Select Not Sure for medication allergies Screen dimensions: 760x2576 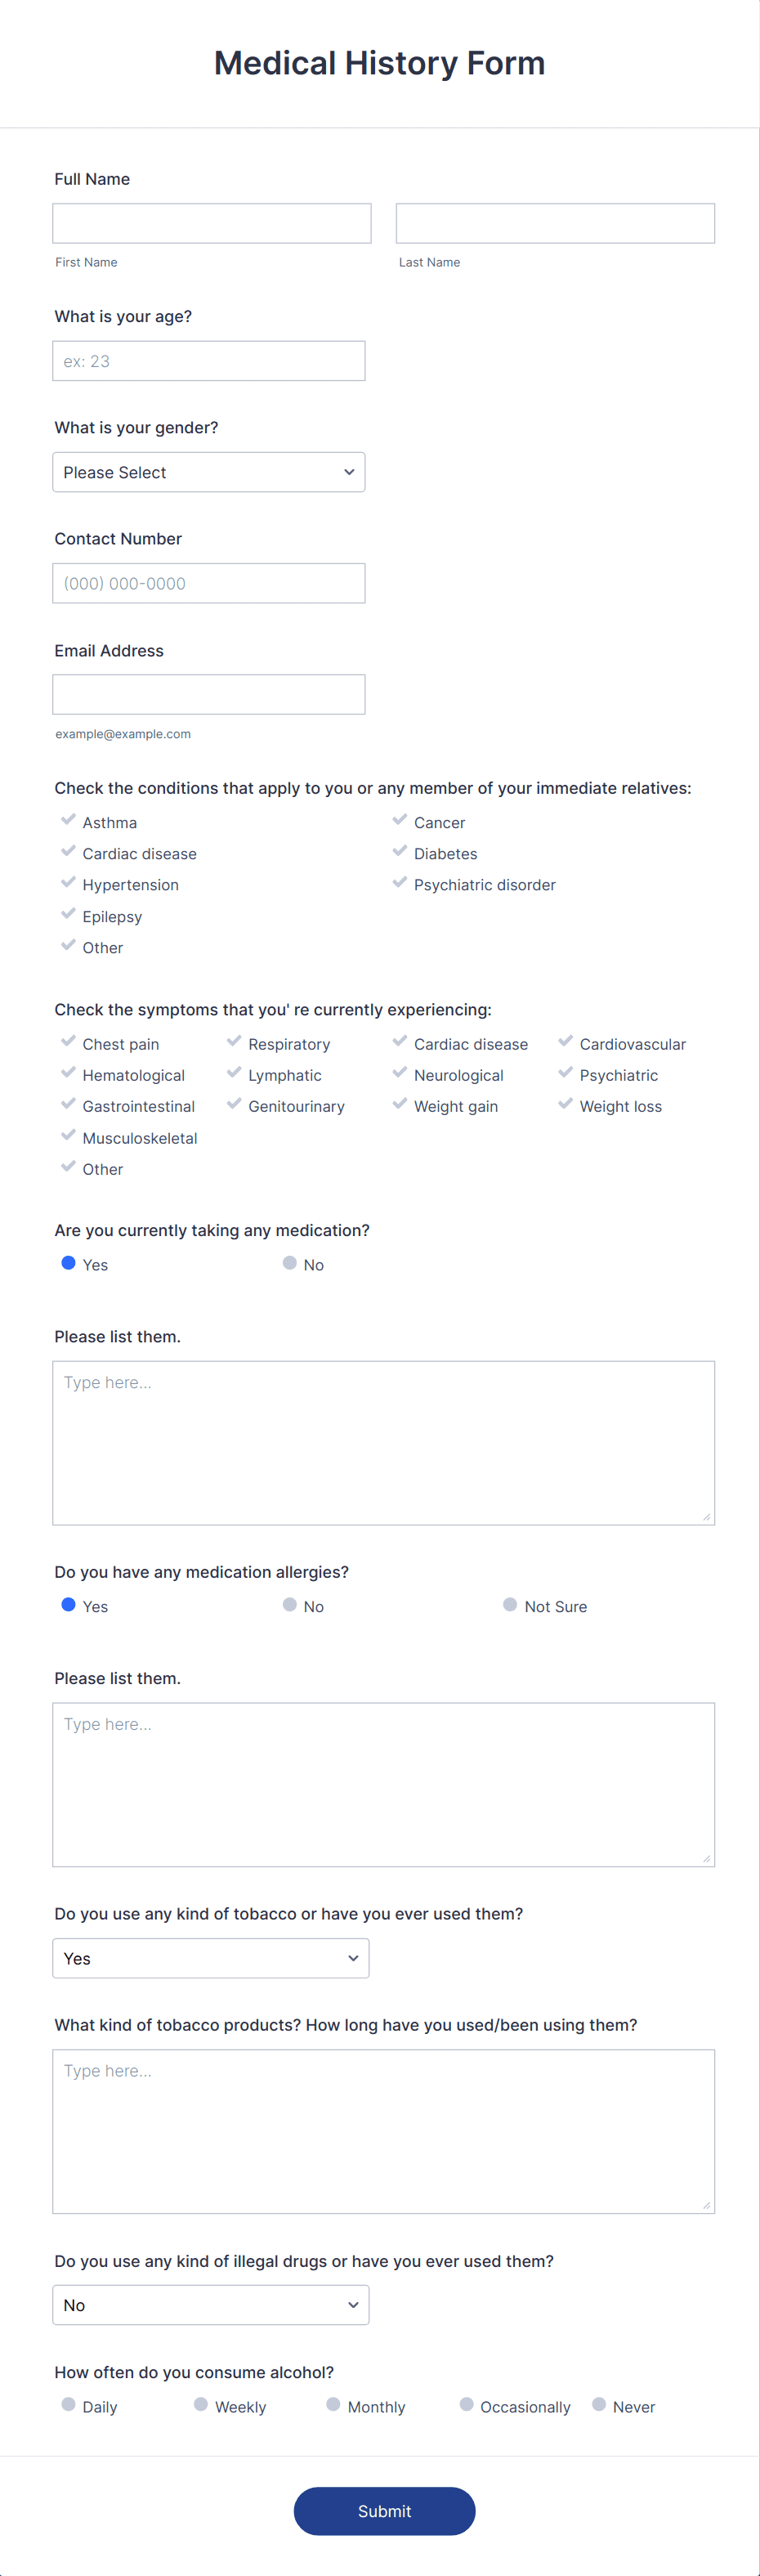510,1604
